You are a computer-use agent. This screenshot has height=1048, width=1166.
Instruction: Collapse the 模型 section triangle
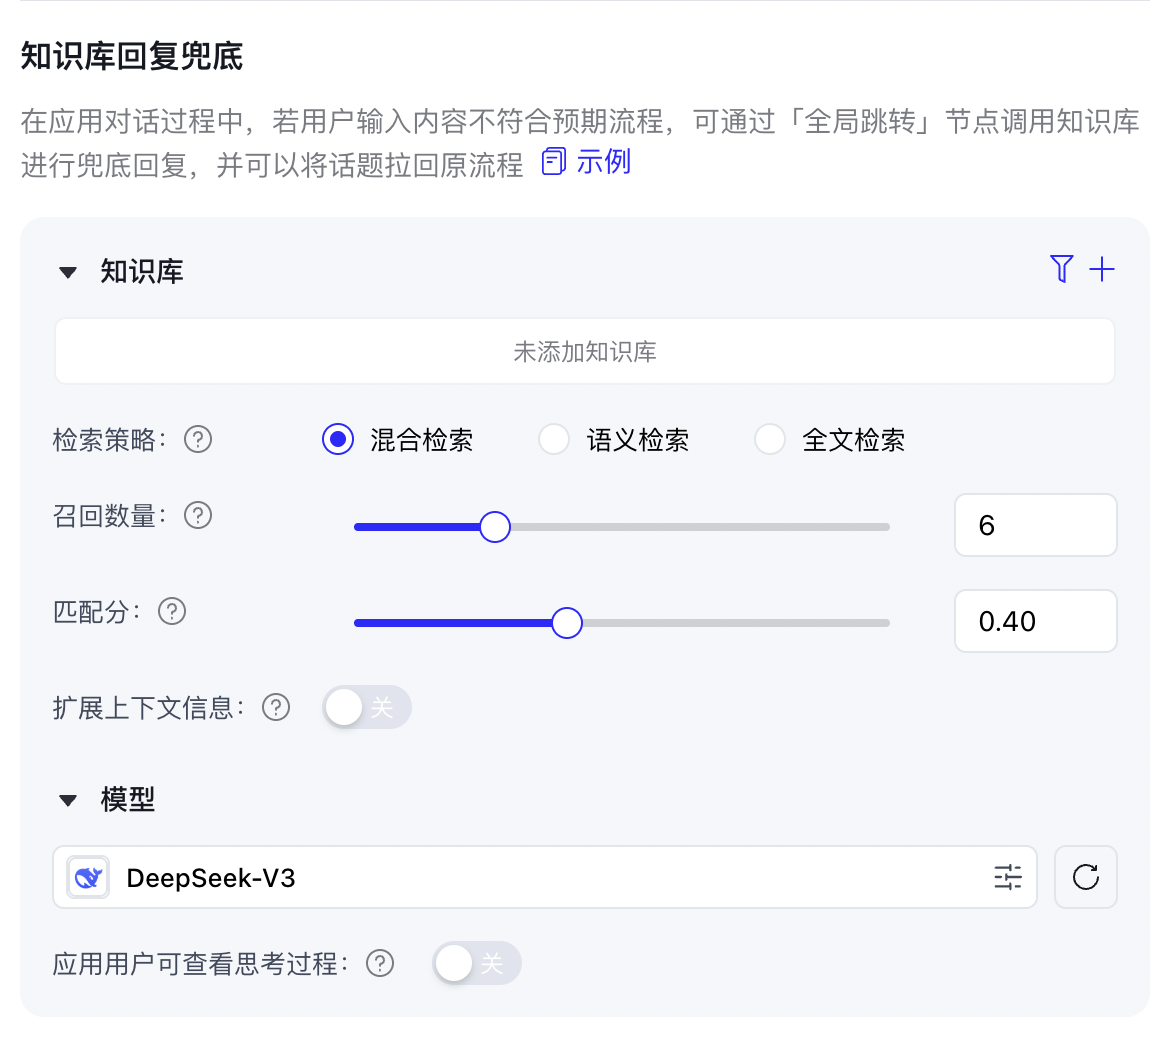[68, 800]
